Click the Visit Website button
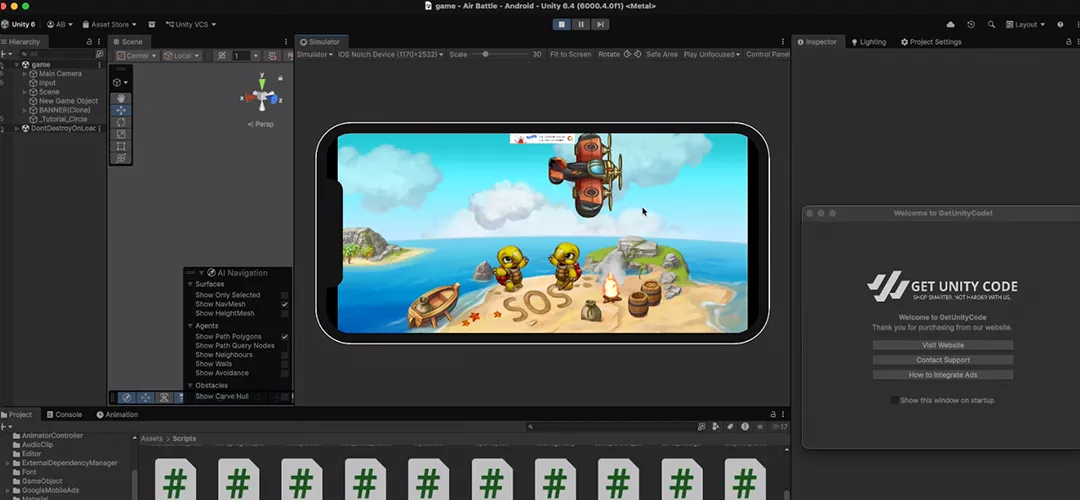1080x500 pixels. tap(942, 345)
